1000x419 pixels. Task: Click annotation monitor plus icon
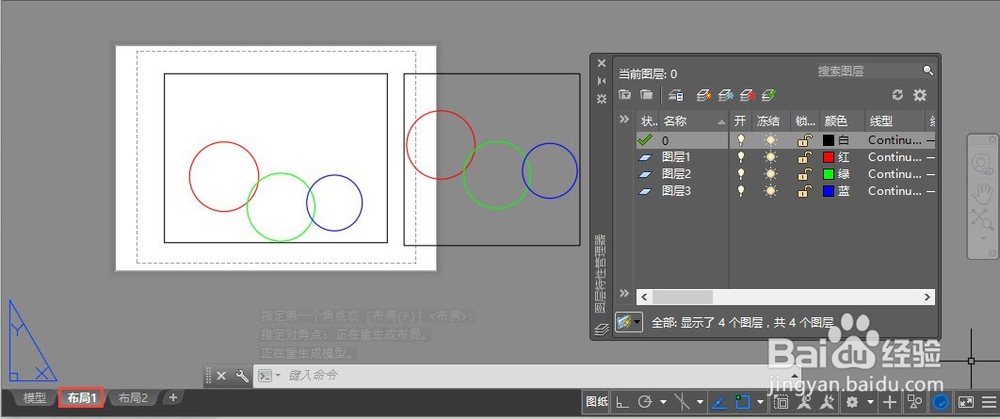tap(890, 402)
